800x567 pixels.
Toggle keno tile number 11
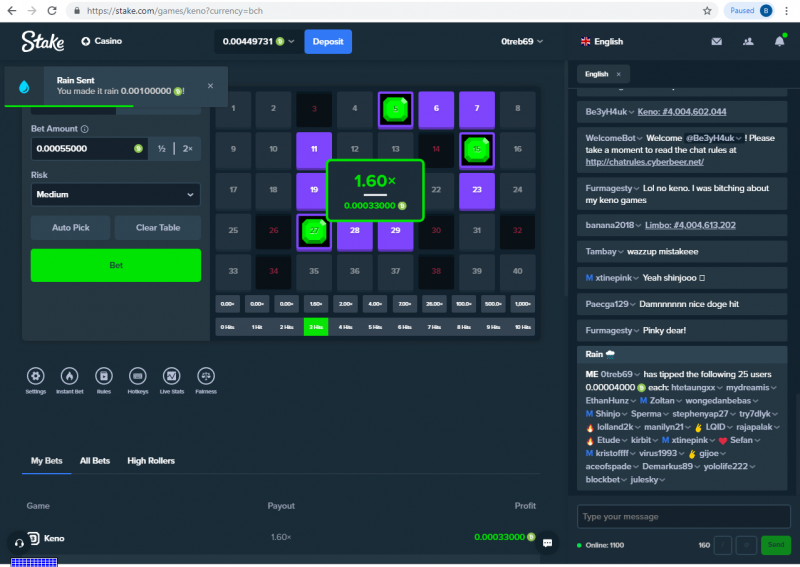[x=314, y=150]
